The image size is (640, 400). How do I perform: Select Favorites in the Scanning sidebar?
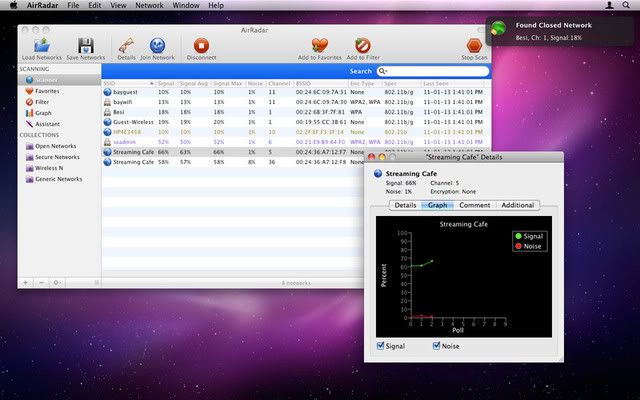[48, 90]
